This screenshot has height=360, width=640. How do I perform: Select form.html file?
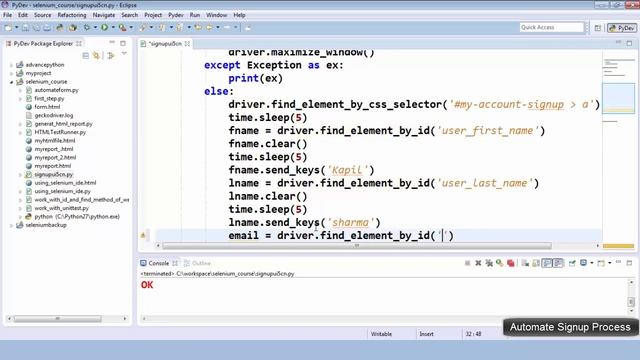(x=47, y=107)
